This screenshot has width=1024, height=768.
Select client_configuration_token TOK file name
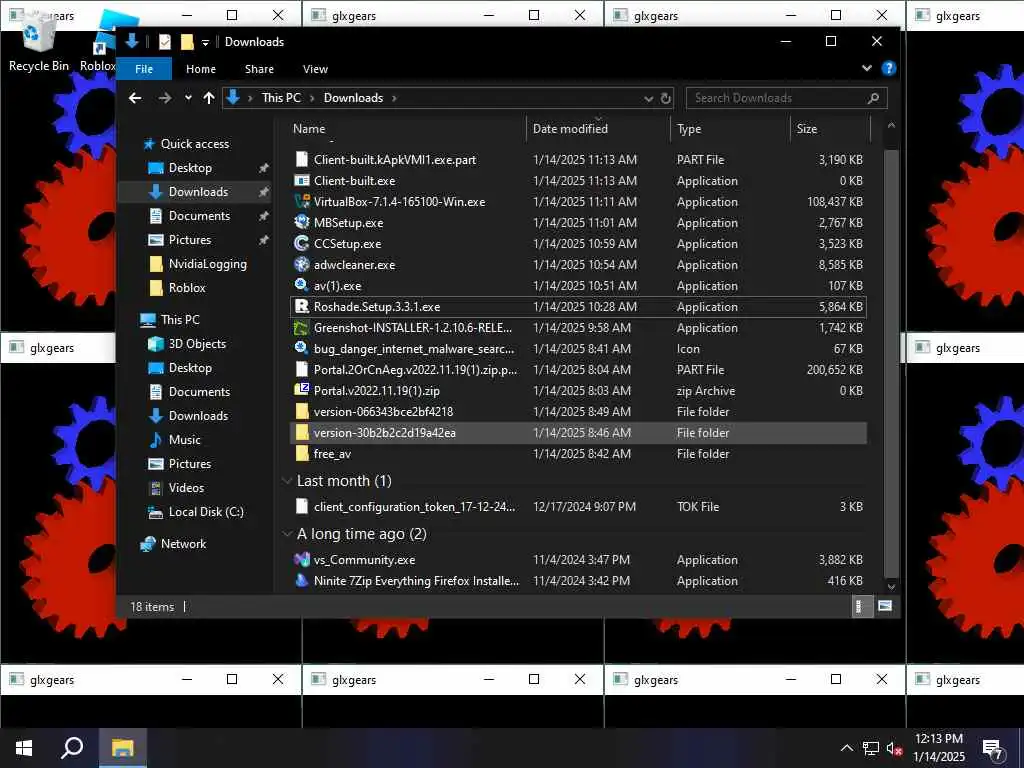[x=414, y=507]
